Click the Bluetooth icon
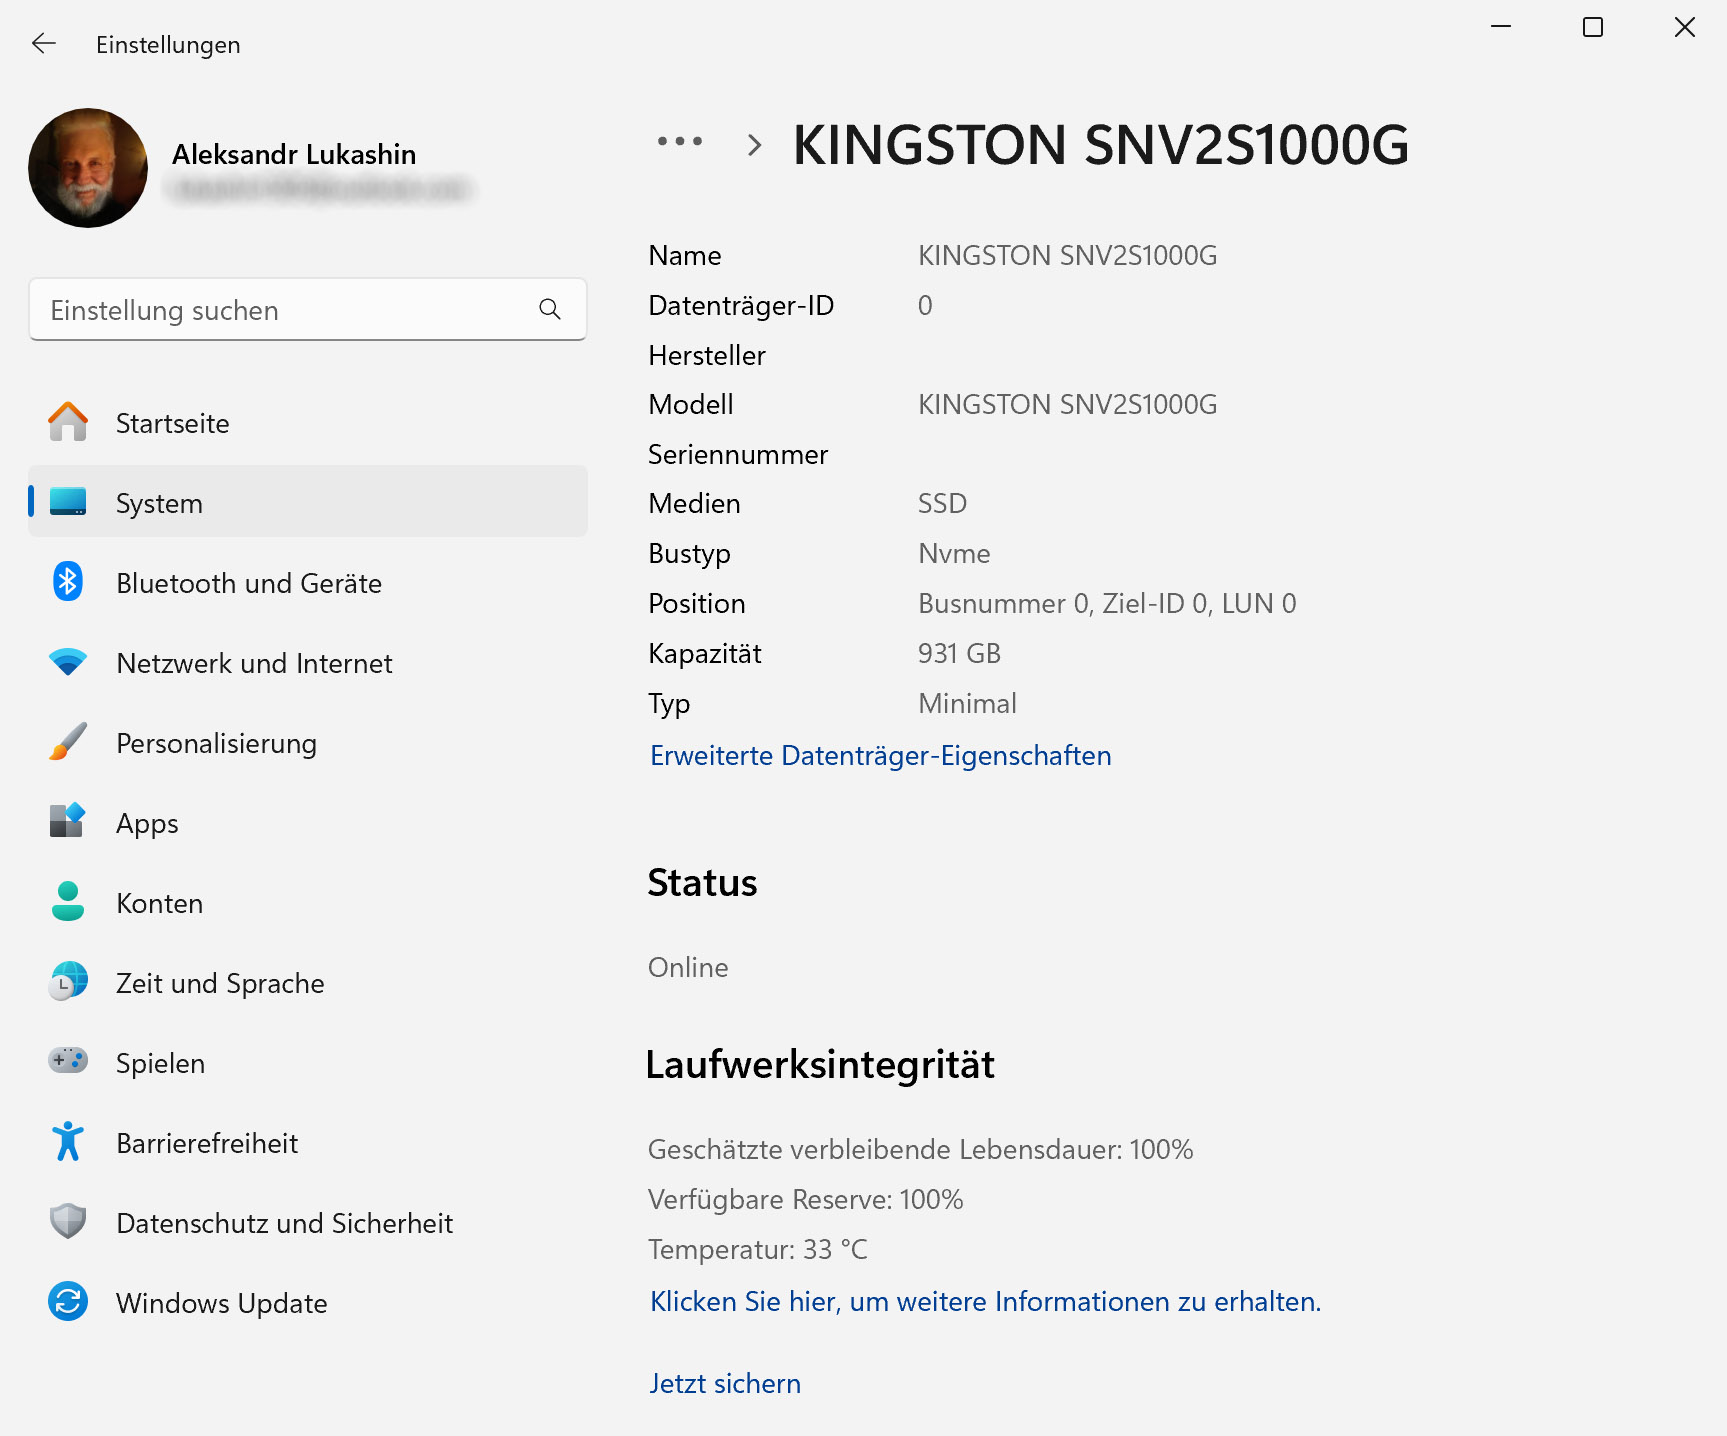Screen dimensions: 1727x1436 pyautogui.click(x=68, y=581)
